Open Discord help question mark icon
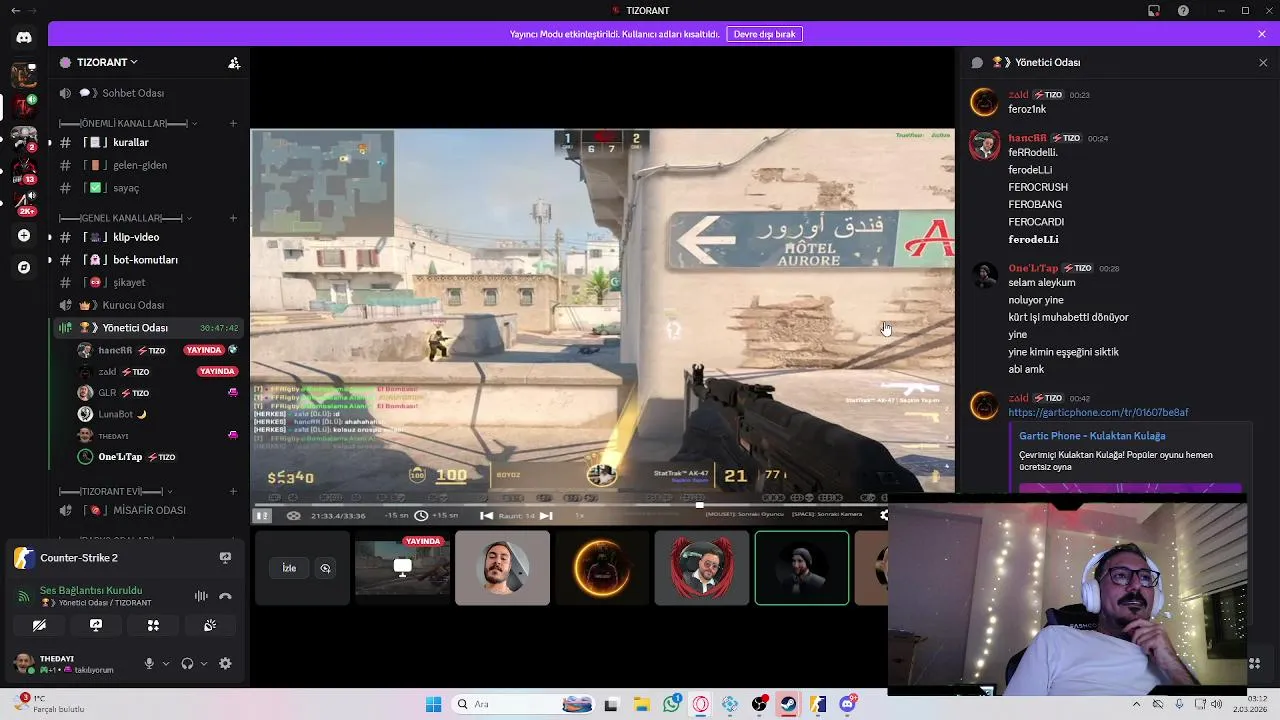Image resolution: width=1280 pixels, height=720 pixels. pos(1184,11)
